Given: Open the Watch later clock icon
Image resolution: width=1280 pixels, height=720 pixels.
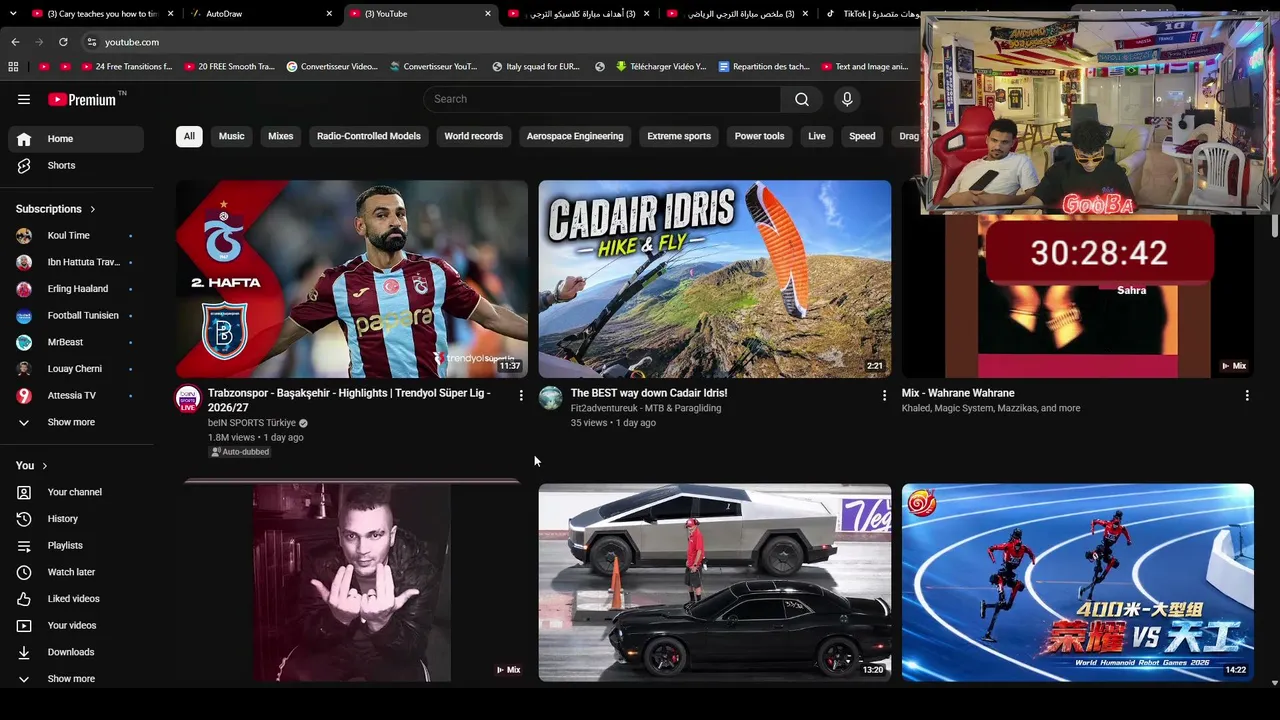Looking at the screenshot, I should click(24, 572).
